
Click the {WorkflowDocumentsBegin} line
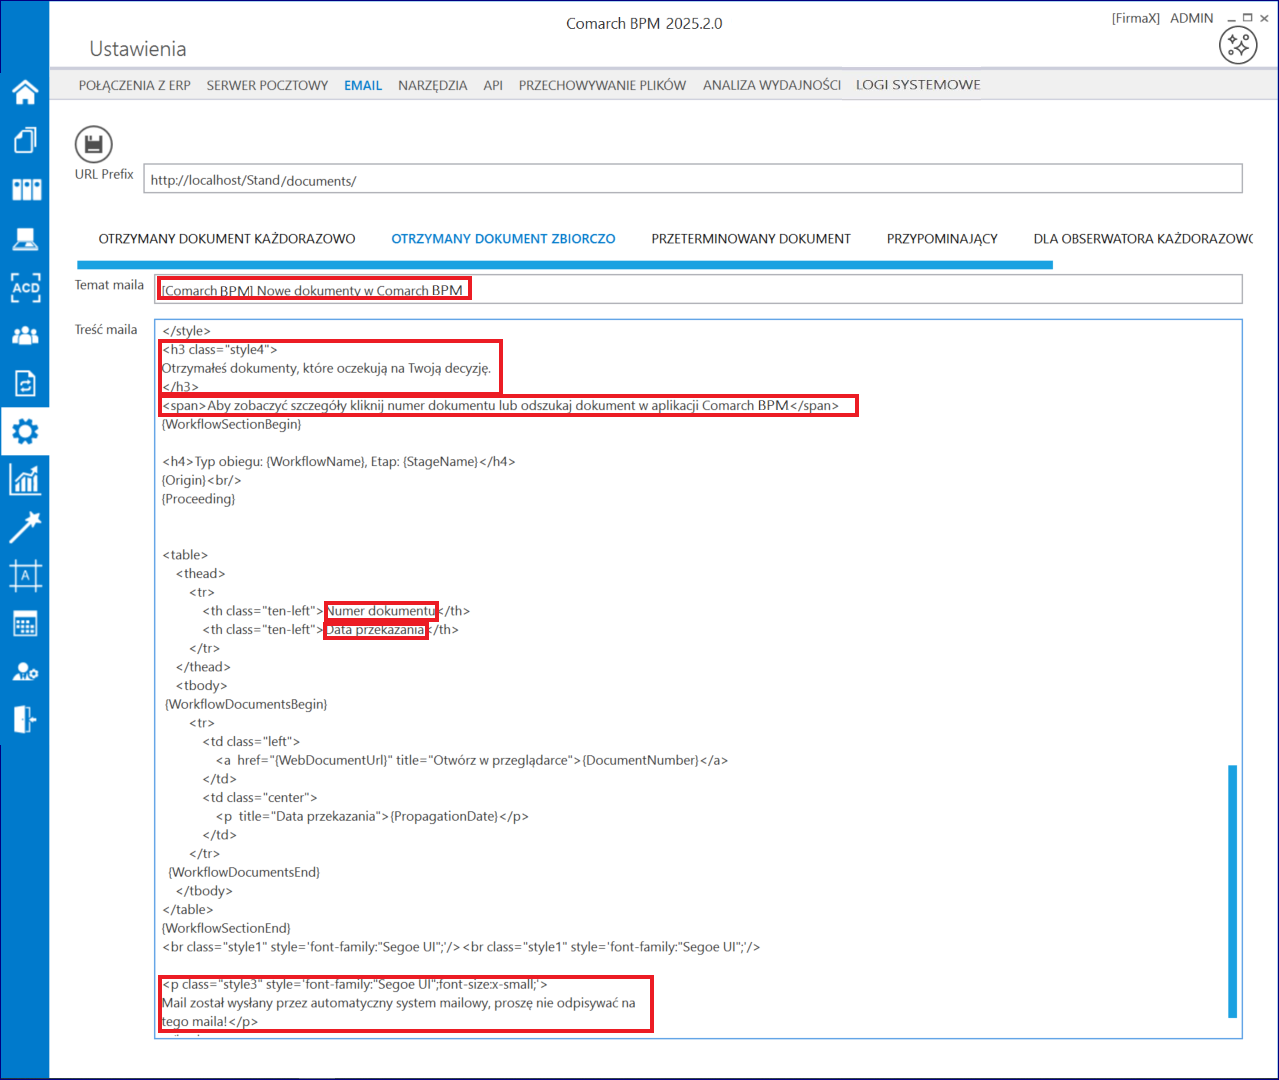(246, 704)
